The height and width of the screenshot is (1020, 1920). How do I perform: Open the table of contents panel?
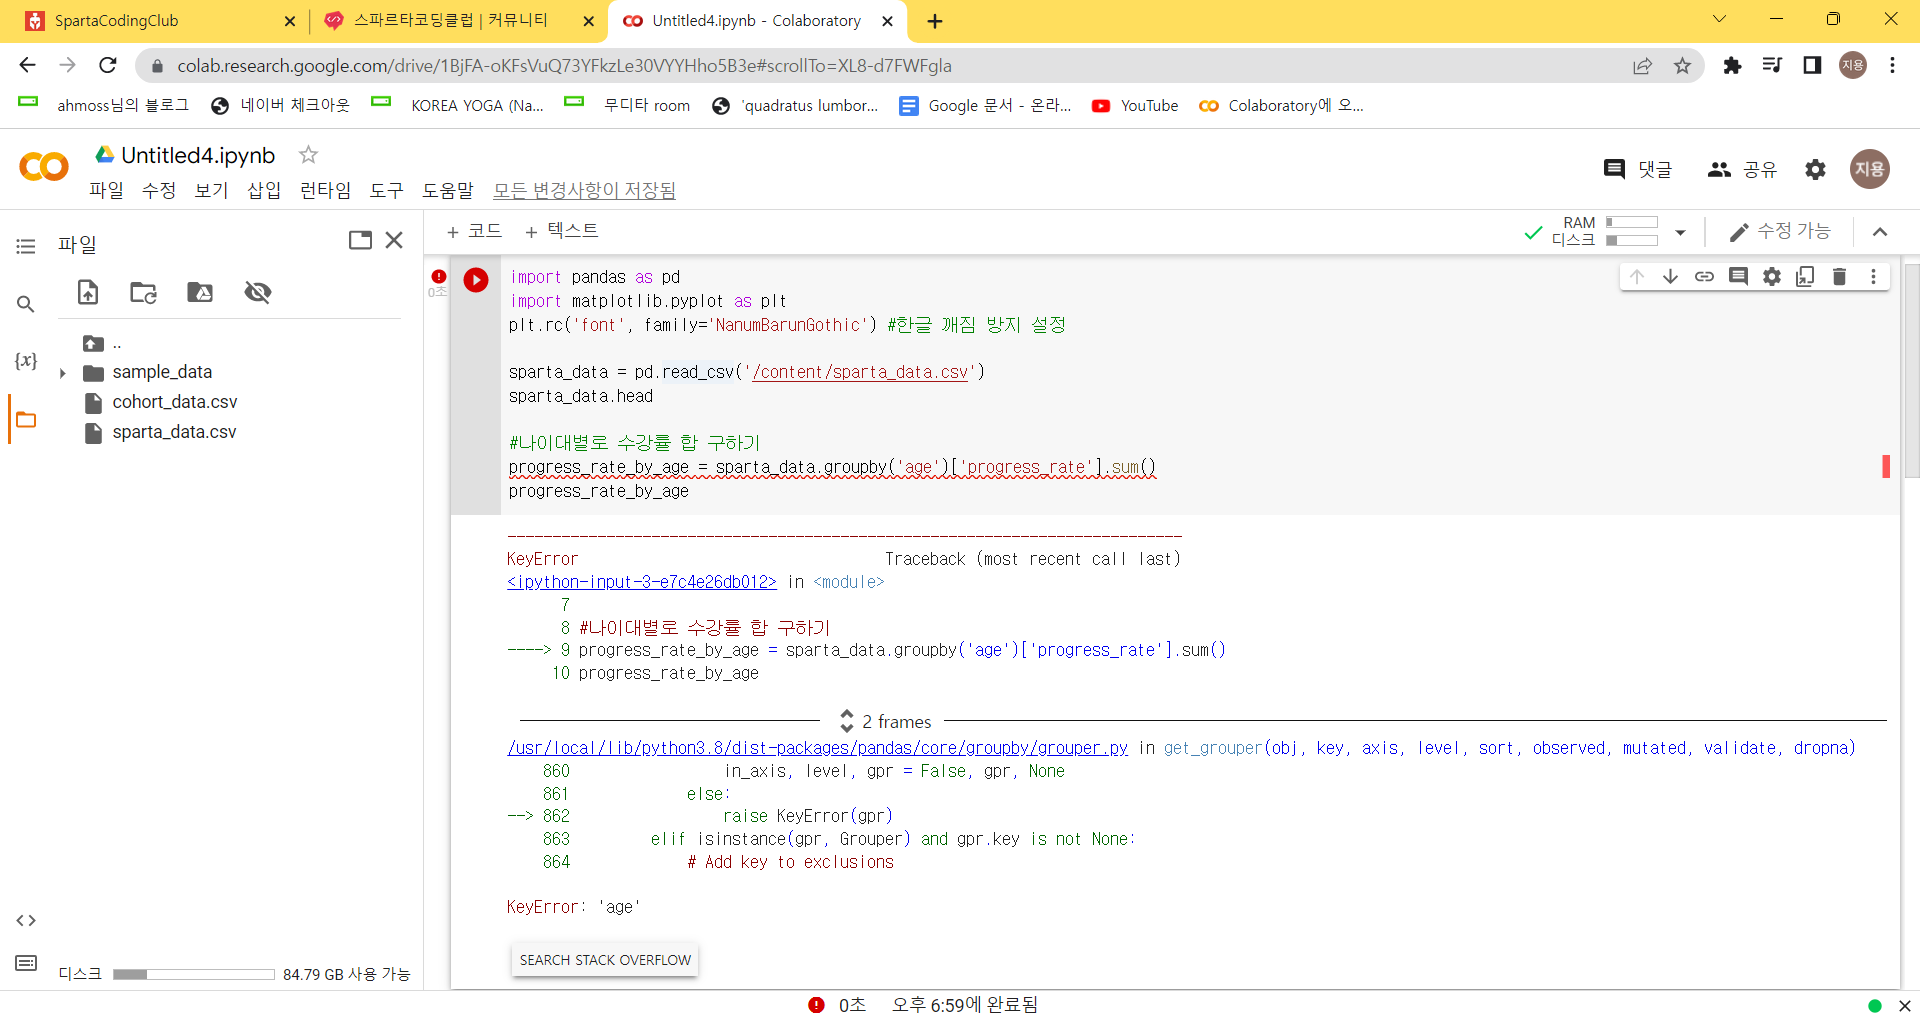(x=26, y=246)
